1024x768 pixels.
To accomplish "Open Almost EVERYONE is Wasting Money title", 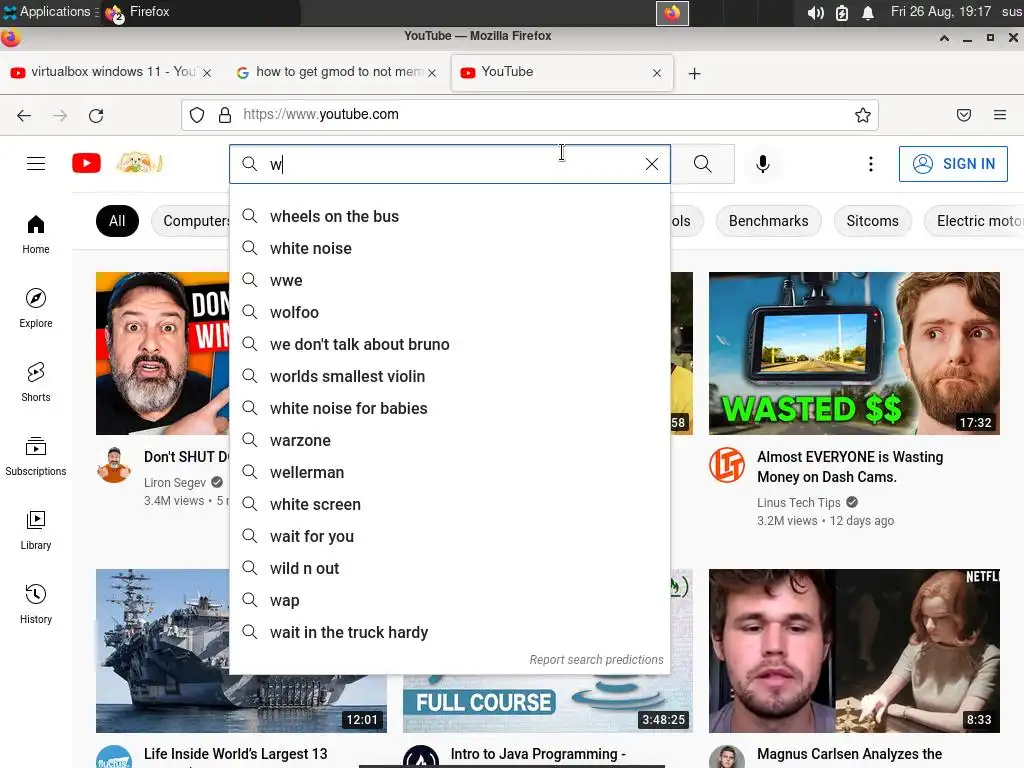I will pyautogui.click(x=850, y=467).
